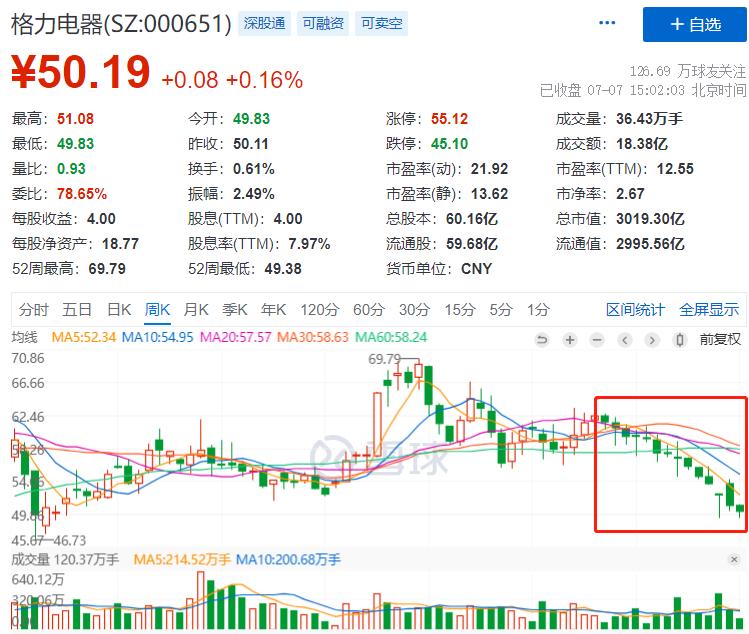Click the 46.73 low marker on chart
Viewport: 749px width, 634px height.
pyautogui.click(x=70, y=540)
